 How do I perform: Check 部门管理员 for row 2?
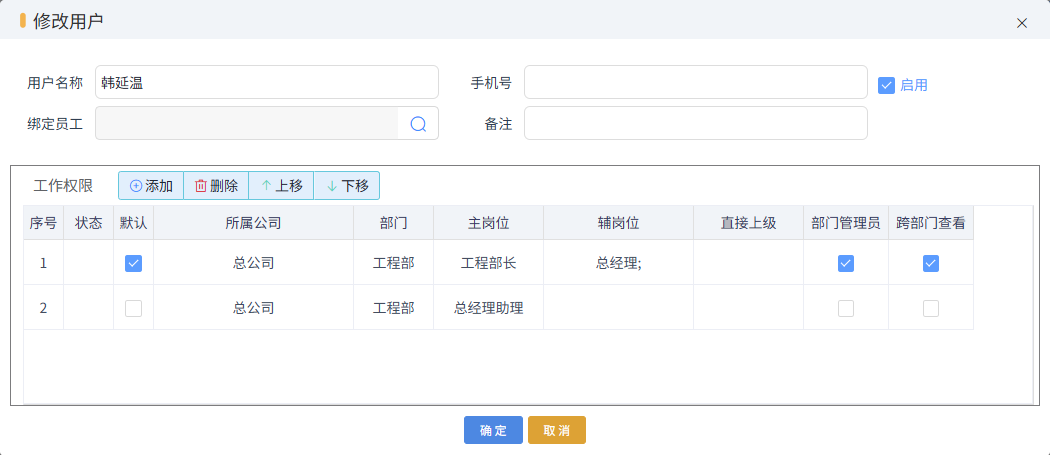point(846,308)
